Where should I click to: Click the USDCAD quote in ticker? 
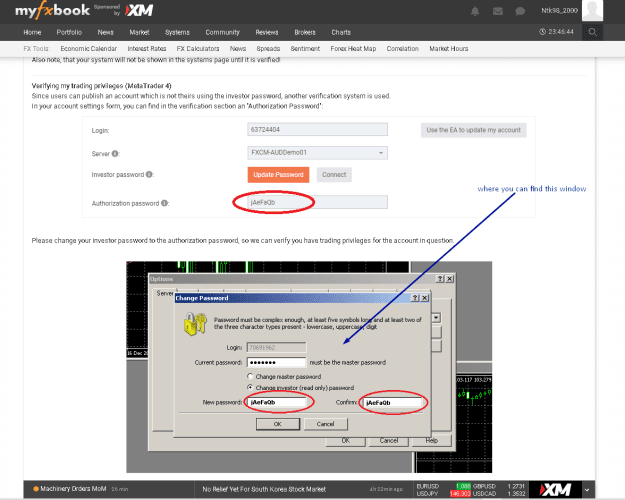click(x=499, y=494)
